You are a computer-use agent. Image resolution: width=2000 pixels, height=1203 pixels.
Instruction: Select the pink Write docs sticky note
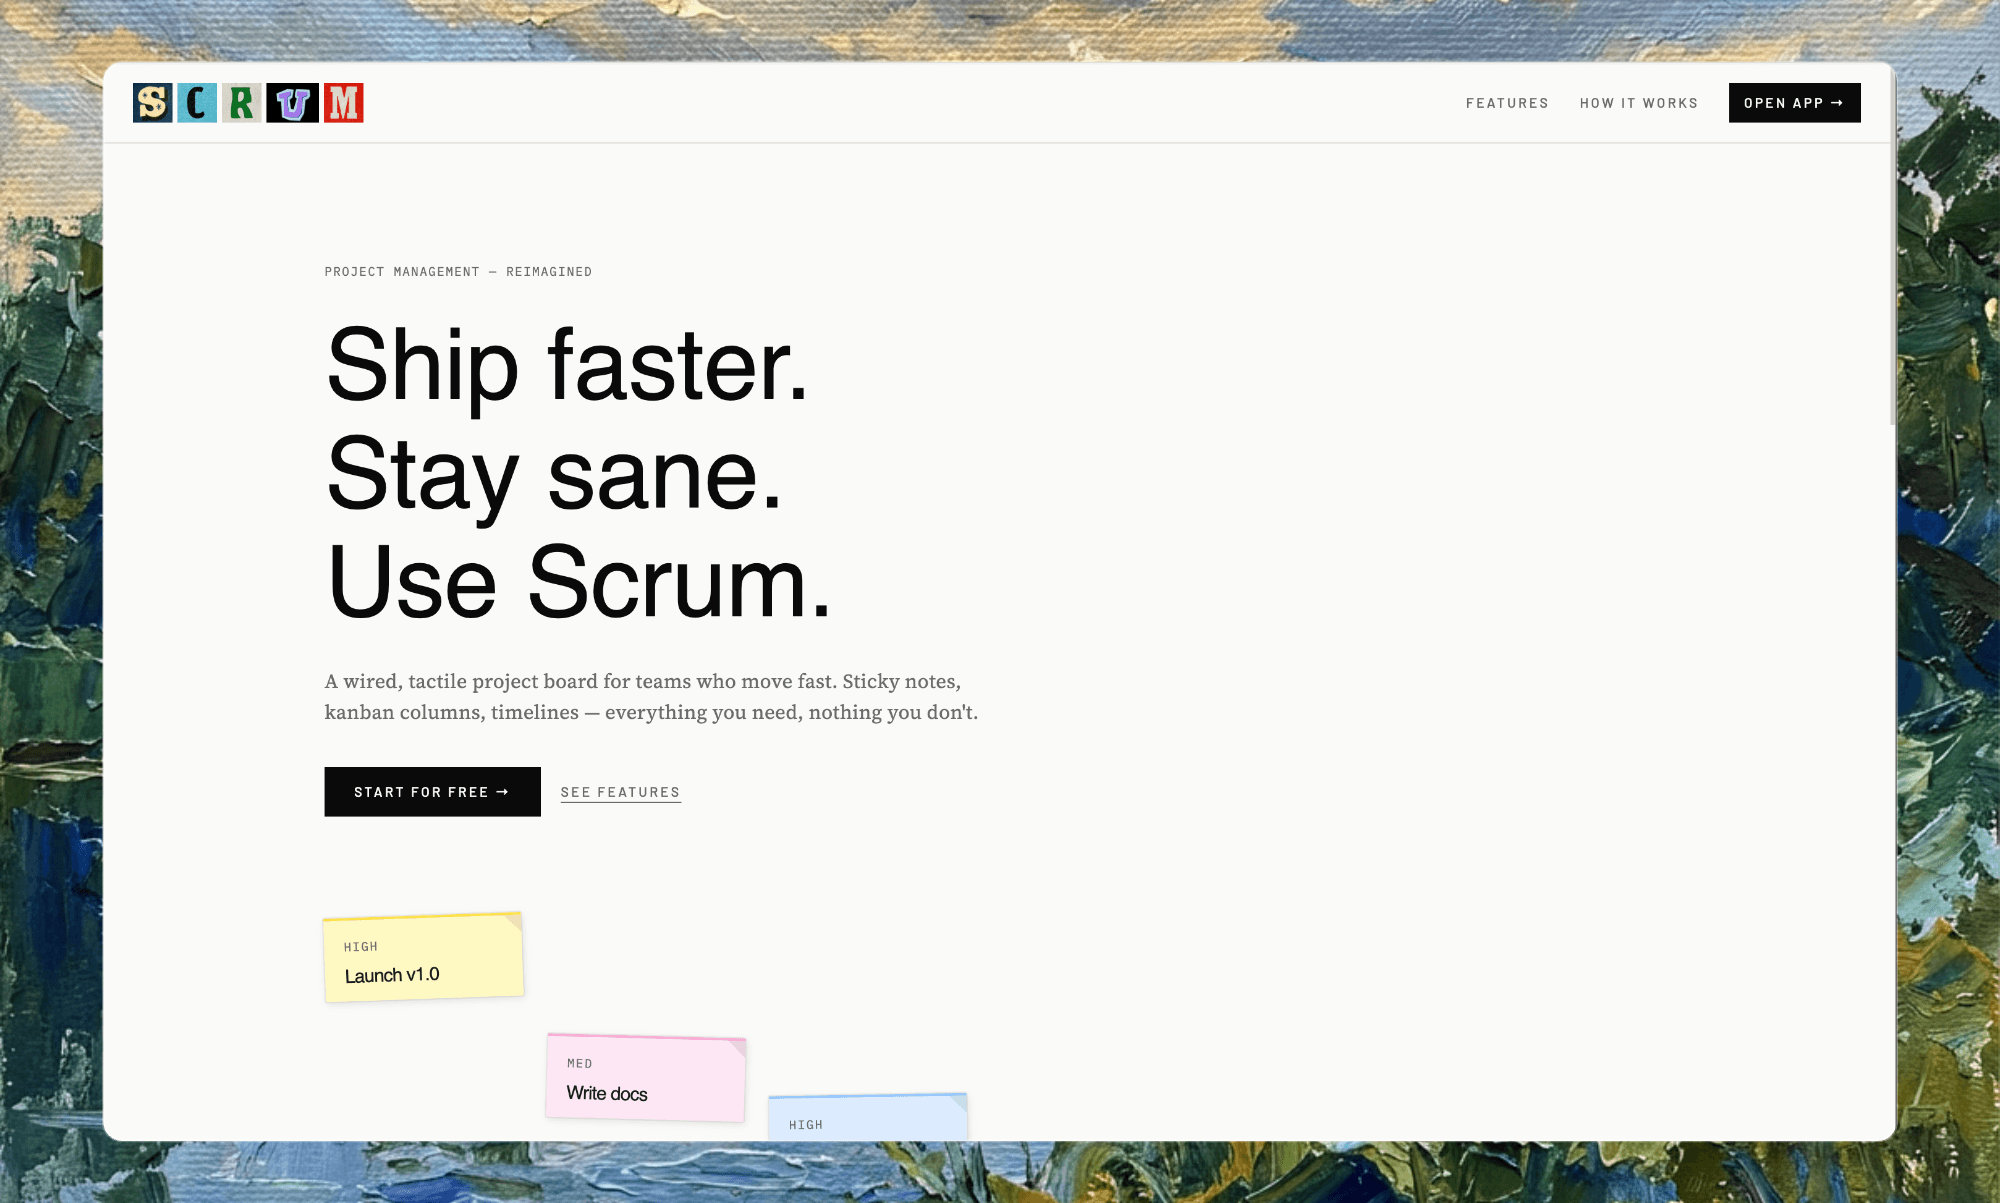(x=646, y=1078)
